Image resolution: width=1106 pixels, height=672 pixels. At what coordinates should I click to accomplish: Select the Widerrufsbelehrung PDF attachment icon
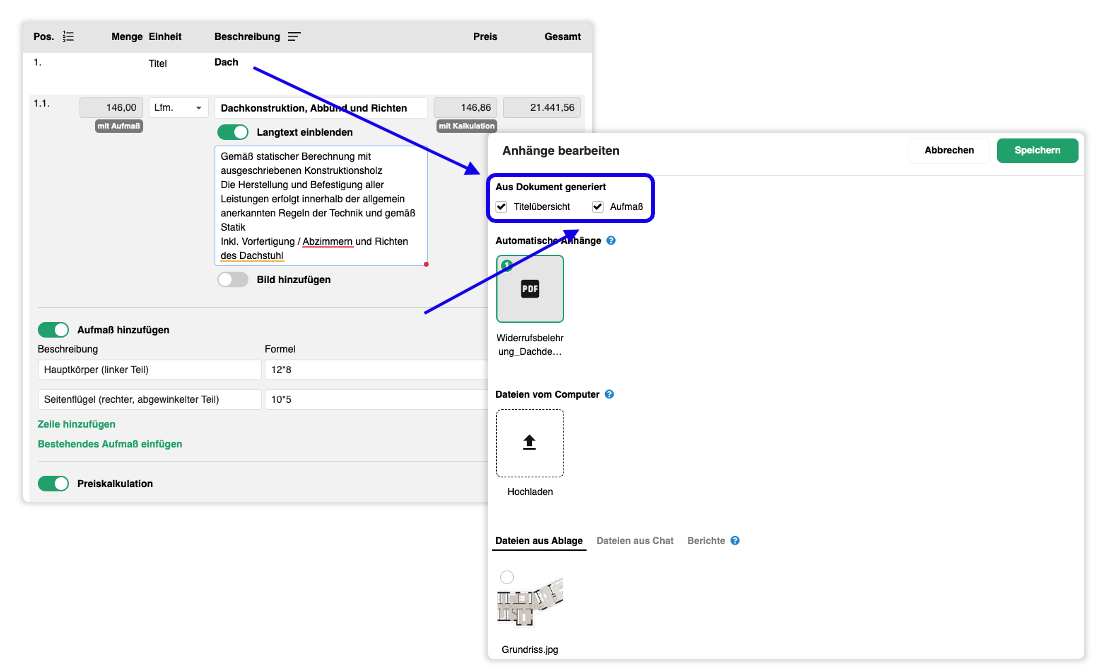(x=530, y=288)
